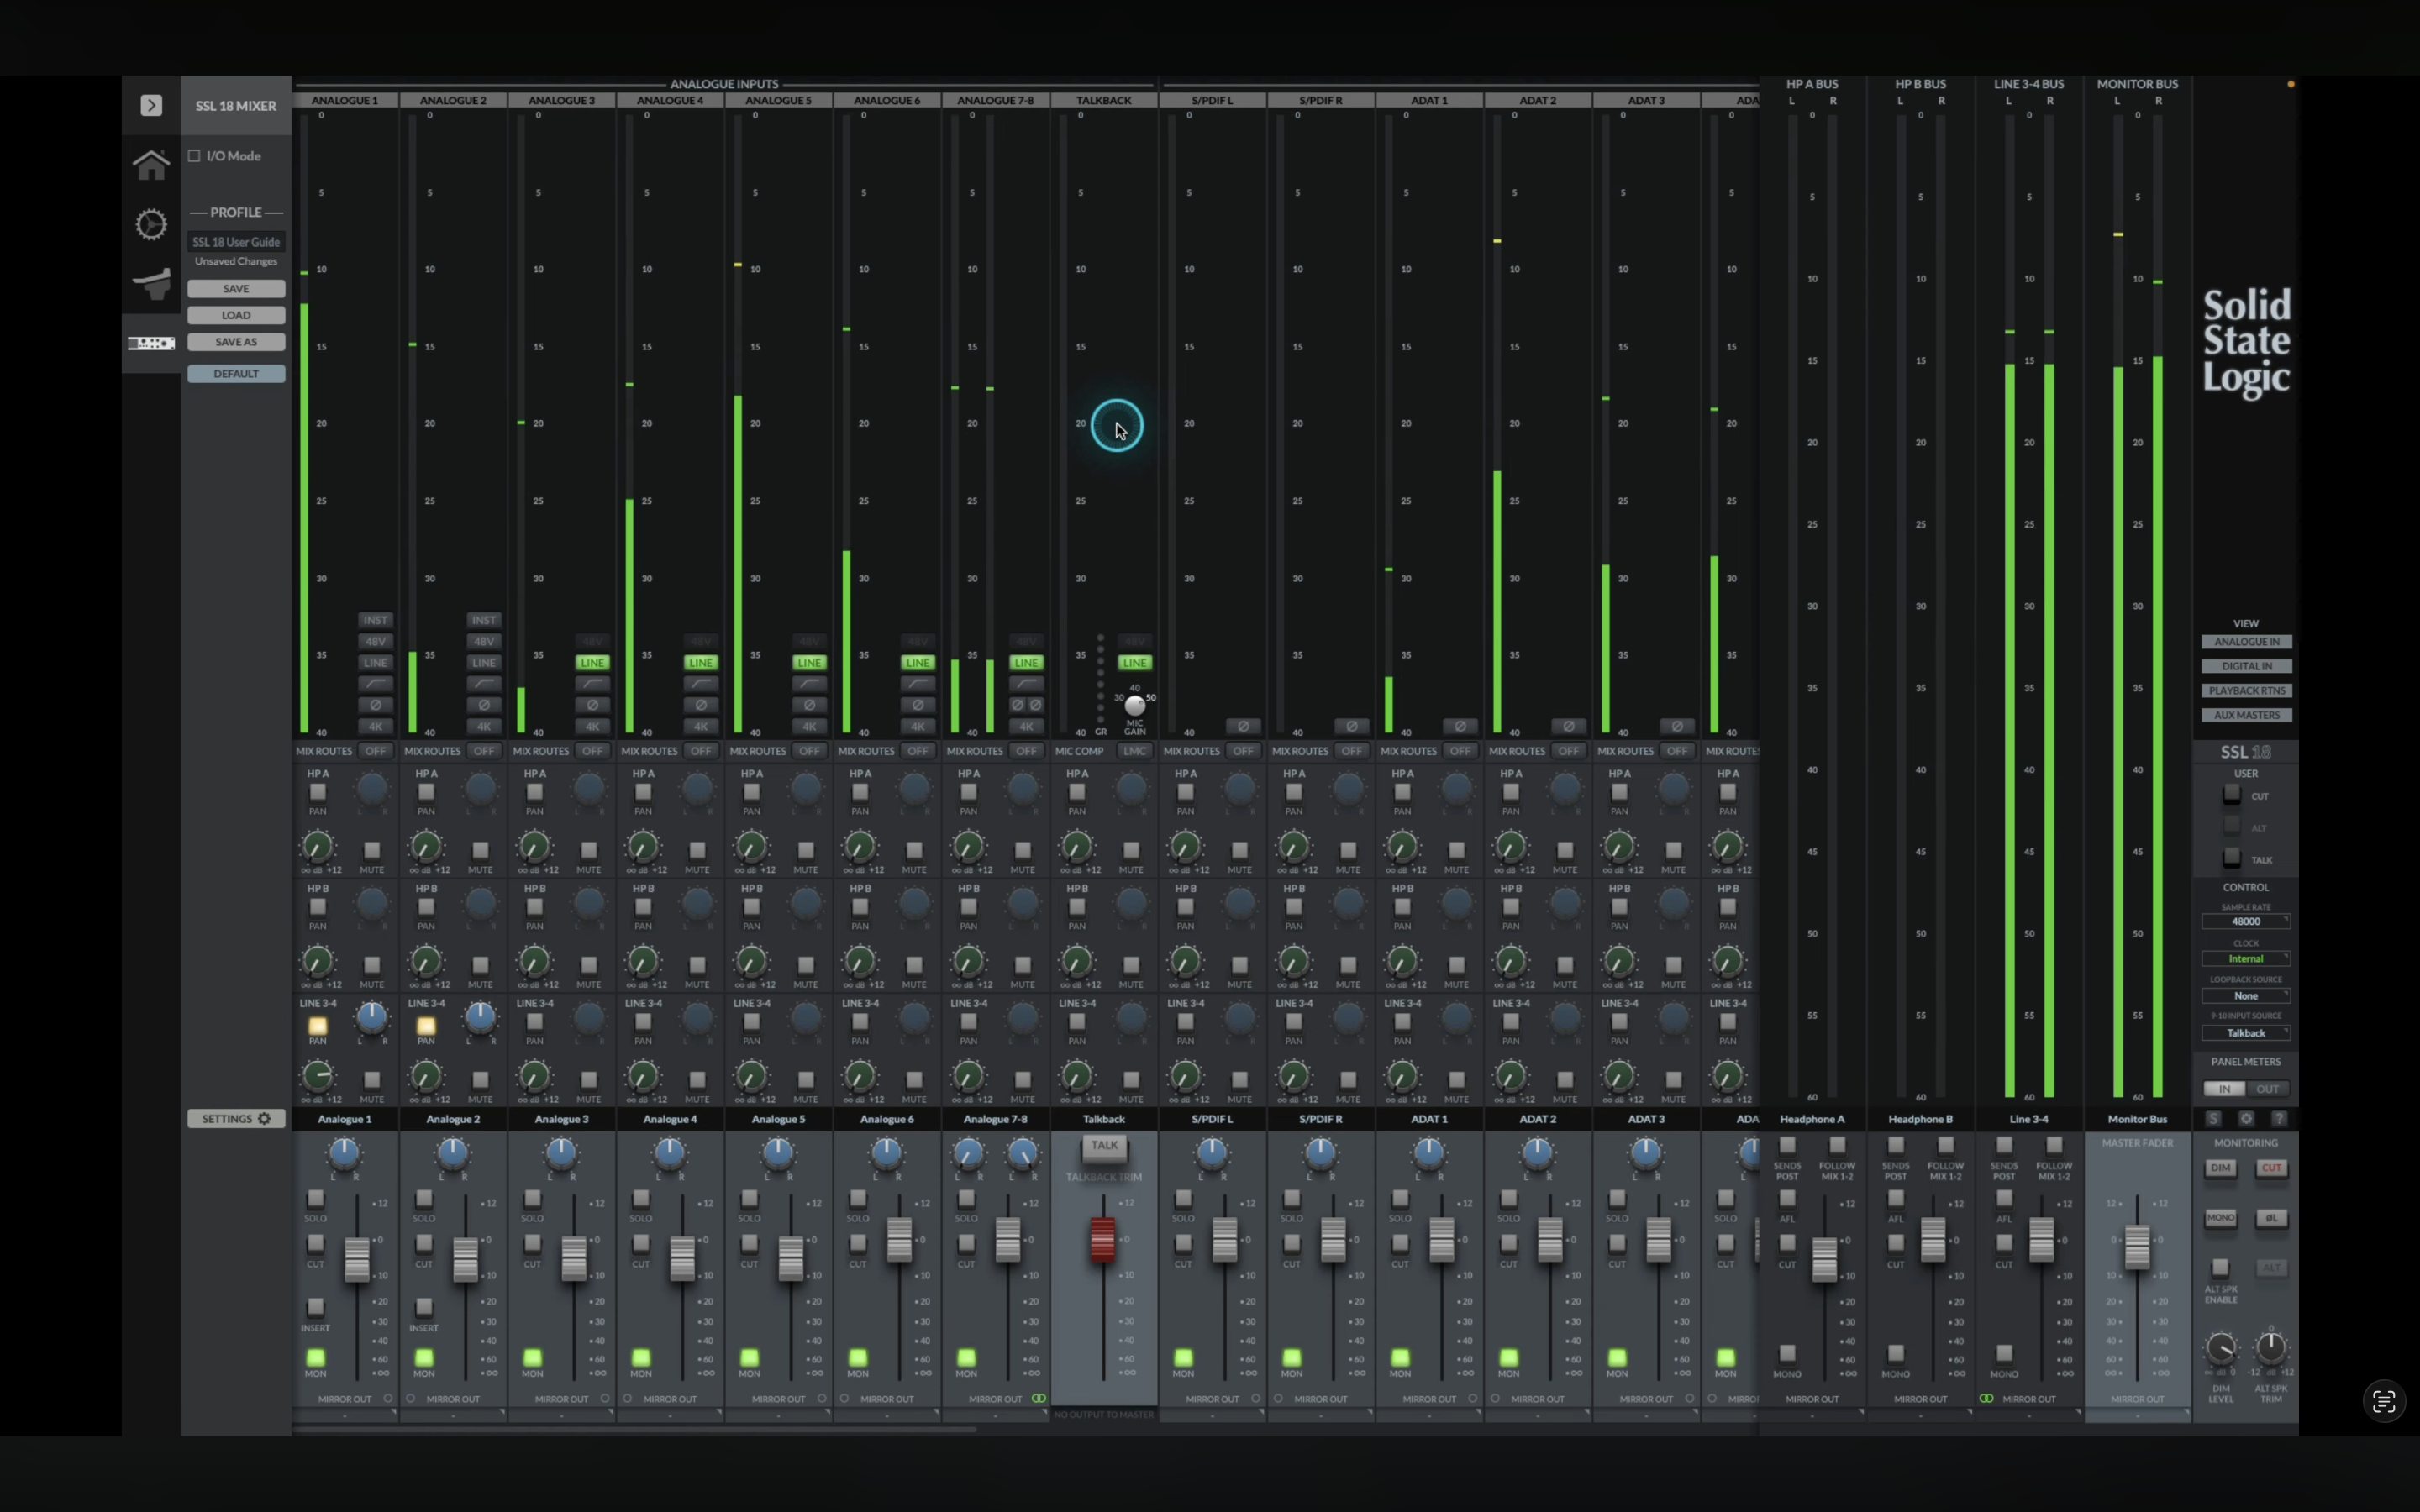Click the DEFAULT profile button
This screenshot has width=2420, height=1512.
(236, 374)
